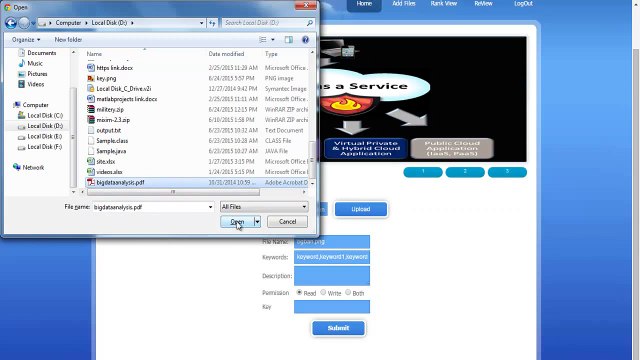Open recent pages dropdown beside Forward
Screen dimensions: 640x360
(x=33, y=23)
